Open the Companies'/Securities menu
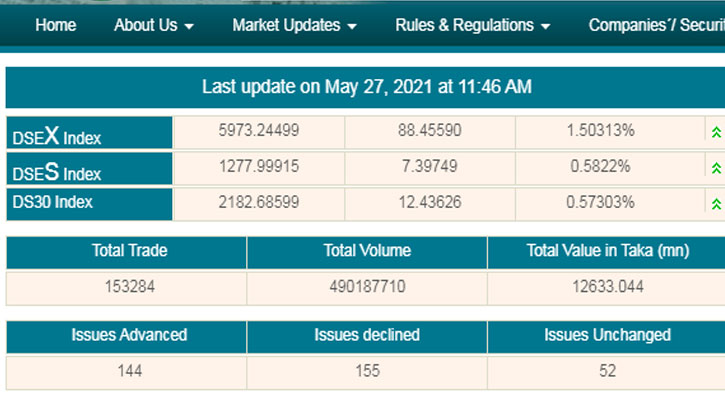Screen dimensions: 725x400 coord(656,26)
